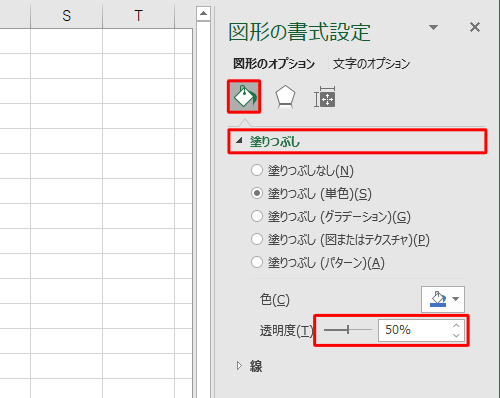
Task: Open the task pane options dropdown arrow
Action: pyautogui.click(x=433, y=27)
